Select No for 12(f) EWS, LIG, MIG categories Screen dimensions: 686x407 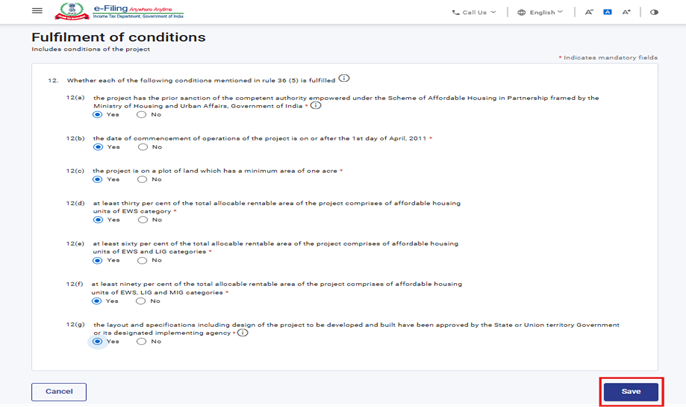143,301
